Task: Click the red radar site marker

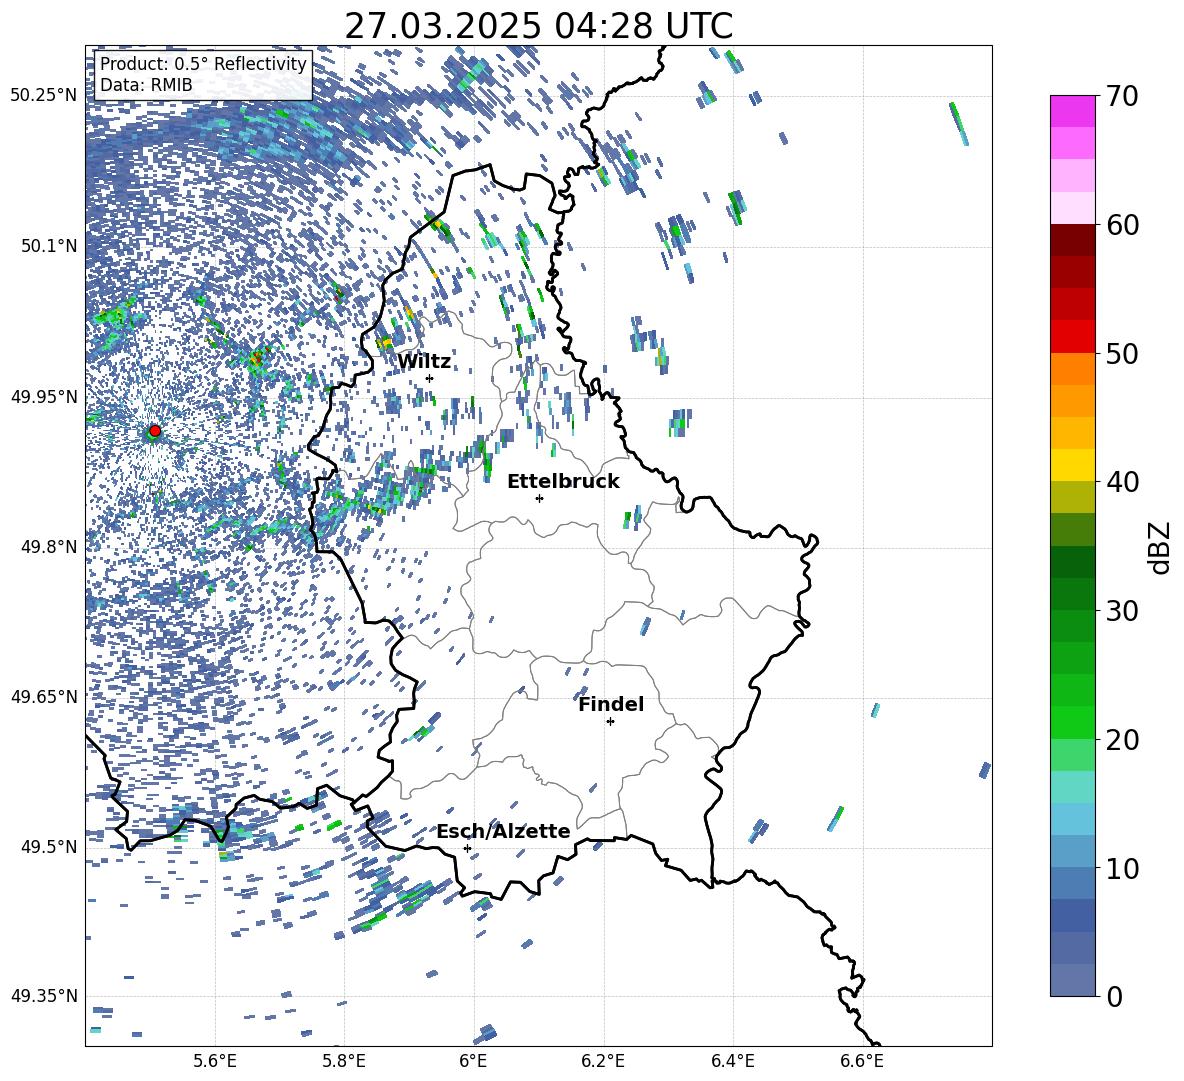Action: point(155,431)
